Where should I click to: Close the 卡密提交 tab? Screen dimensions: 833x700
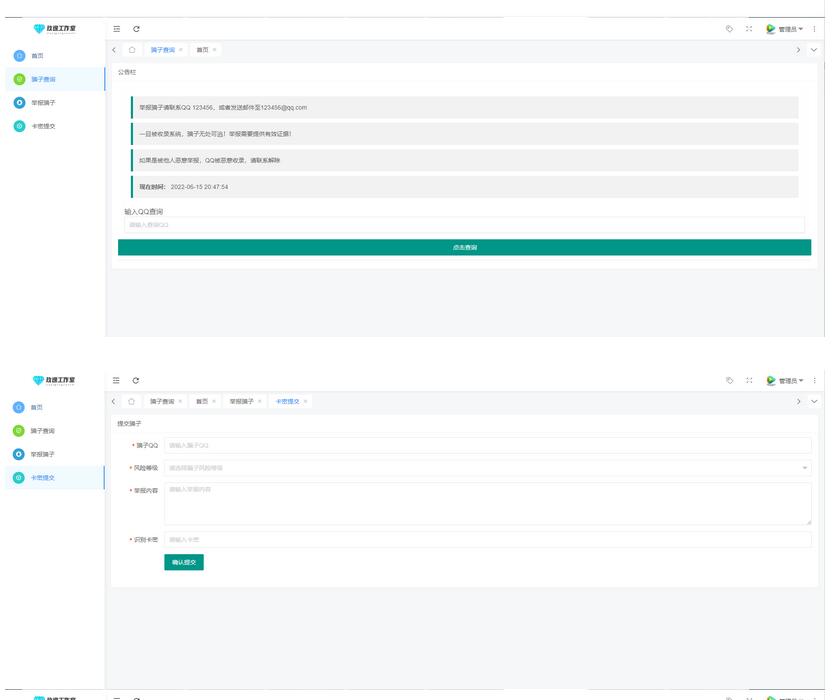306,401
